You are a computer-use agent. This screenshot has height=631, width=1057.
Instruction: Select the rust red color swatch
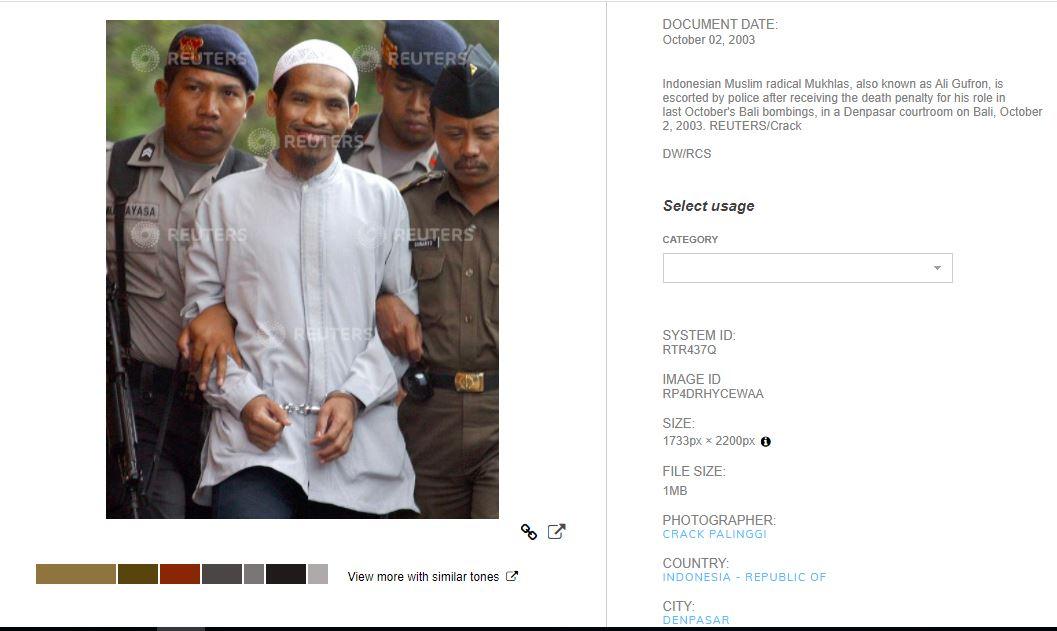coord(179,574)
